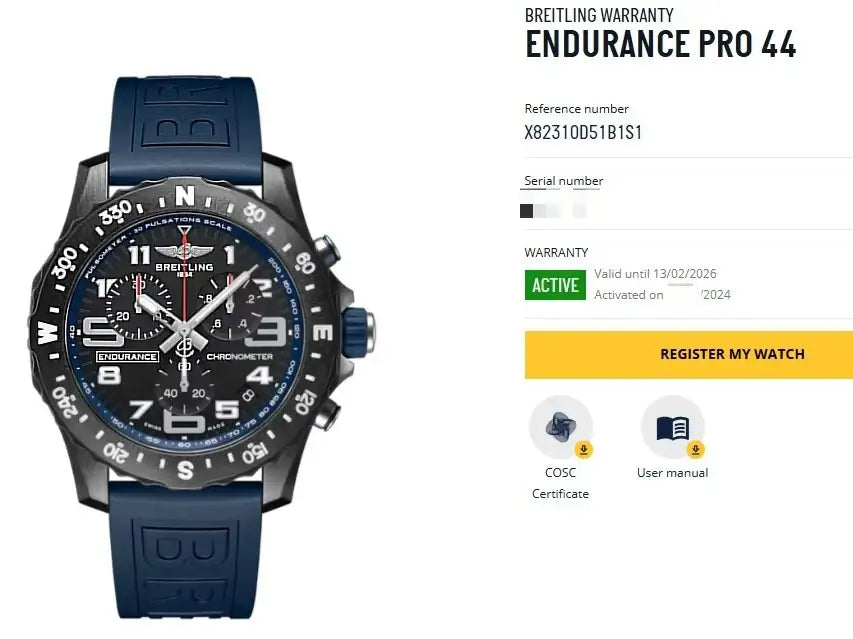Download the COSC Certificate icon
Viewport: 853px width, 639px height.
[x=561, y=427]
